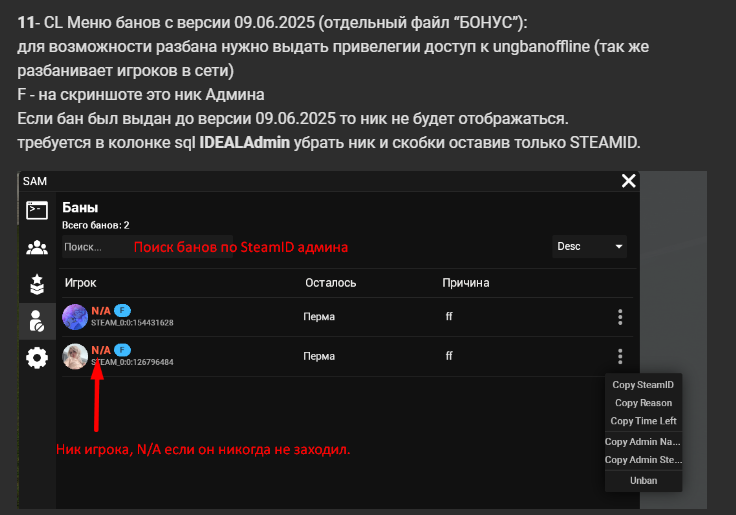Click purple avatar of first banned player

(x=75, y=317)
